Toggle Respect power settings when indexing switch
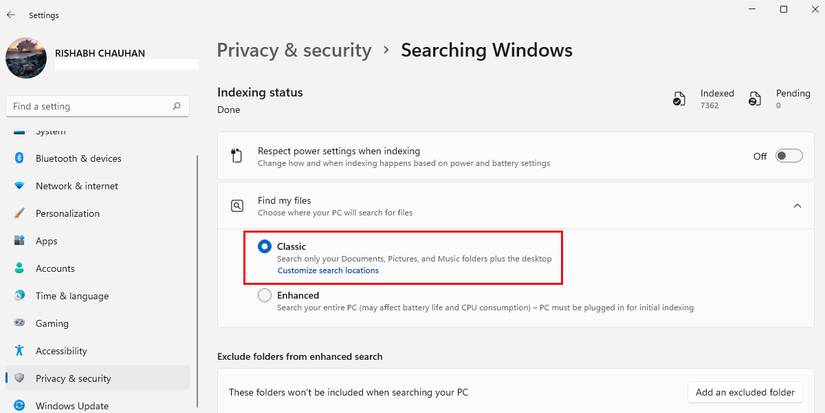This screenshot has height=413, width=825. 788,156
